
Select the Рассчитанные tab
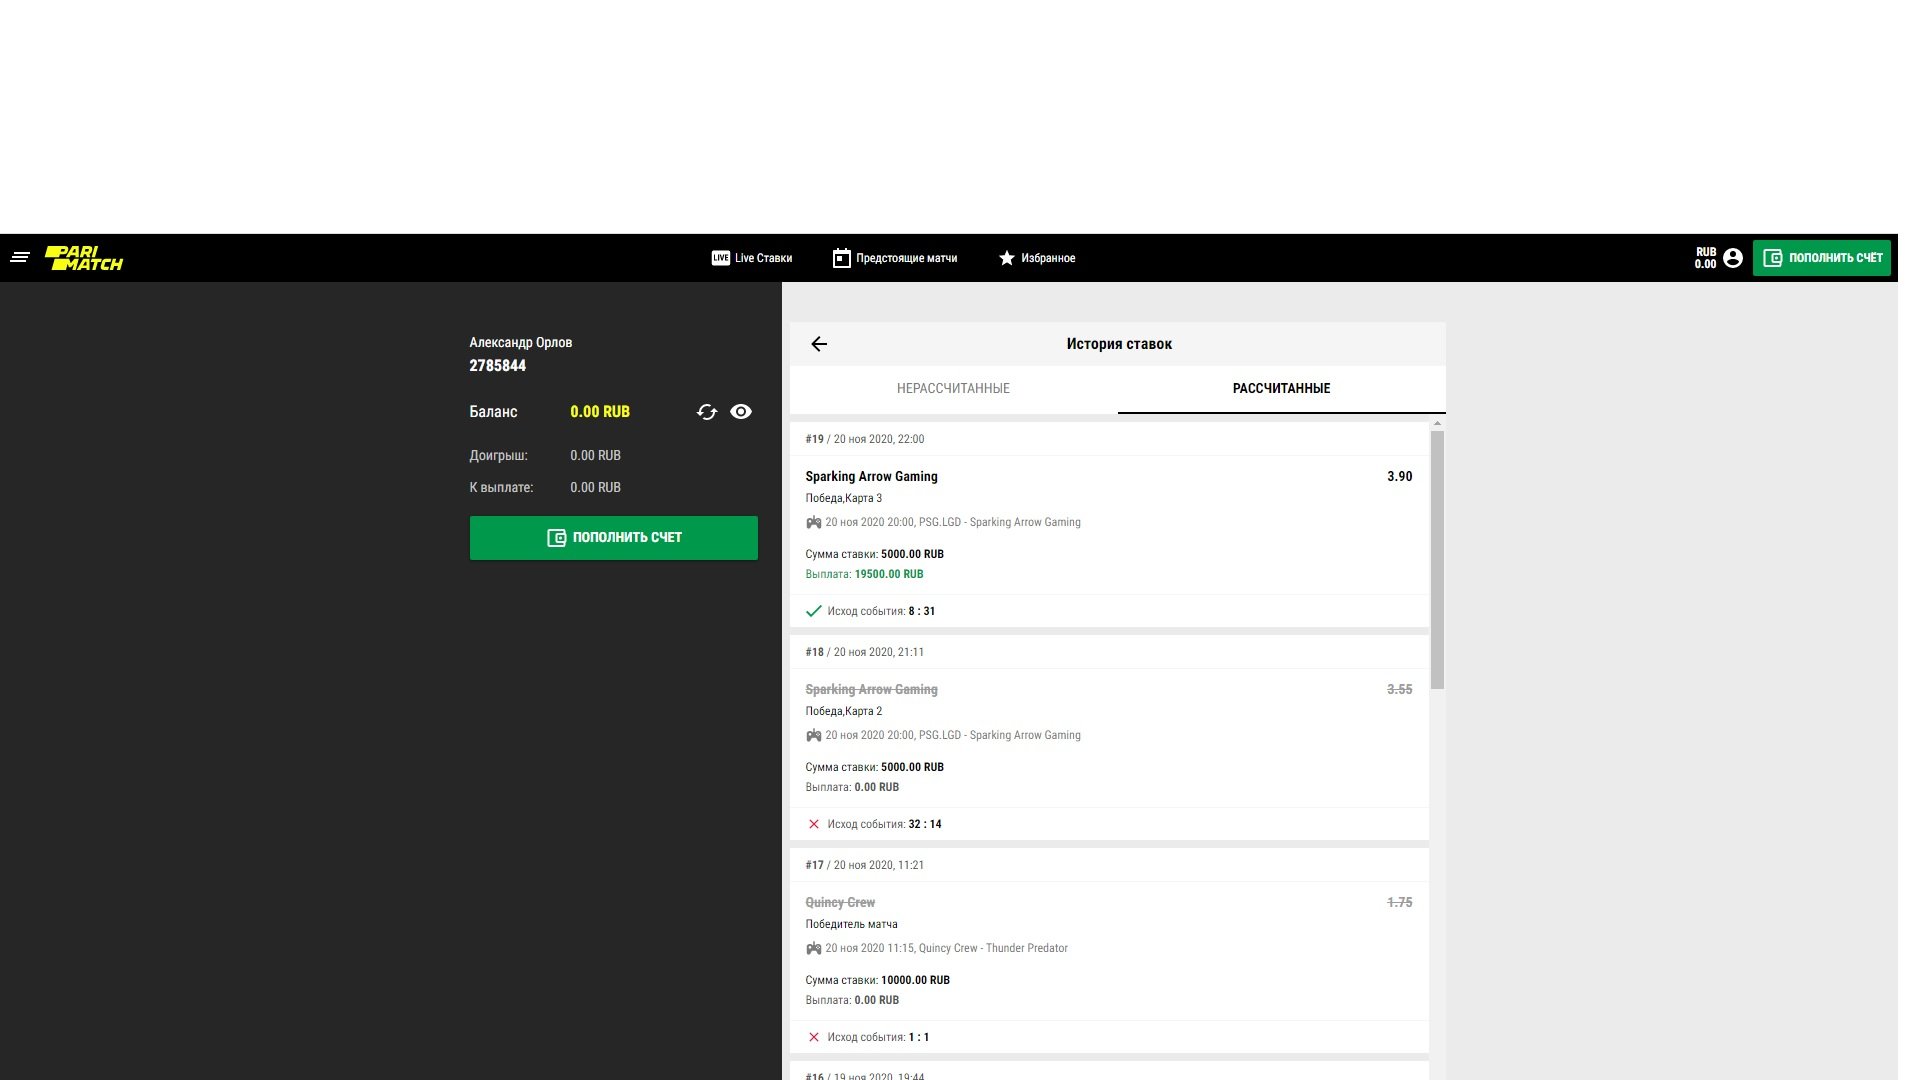click(x=1281, y=388)
